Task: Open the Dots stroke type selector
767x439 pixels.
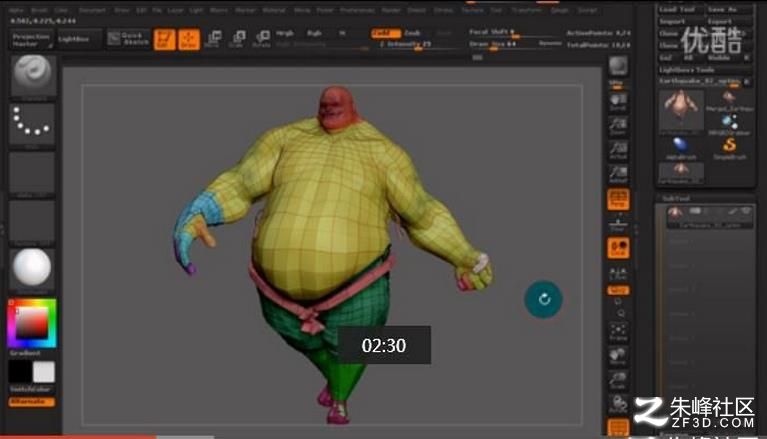Action: click(x=33, y=124)
